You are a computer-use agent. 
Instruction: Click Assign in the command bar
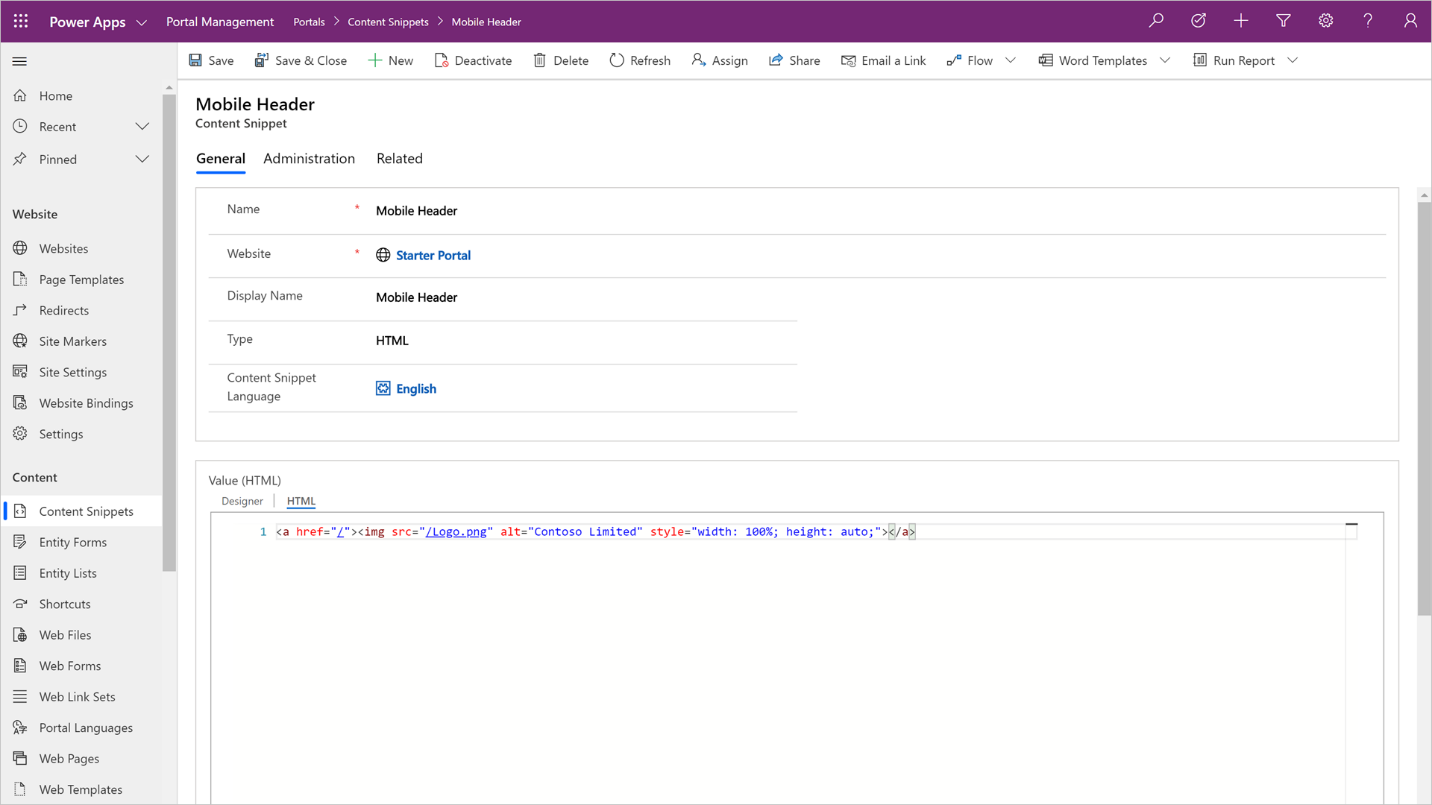[x=720, y=61]
